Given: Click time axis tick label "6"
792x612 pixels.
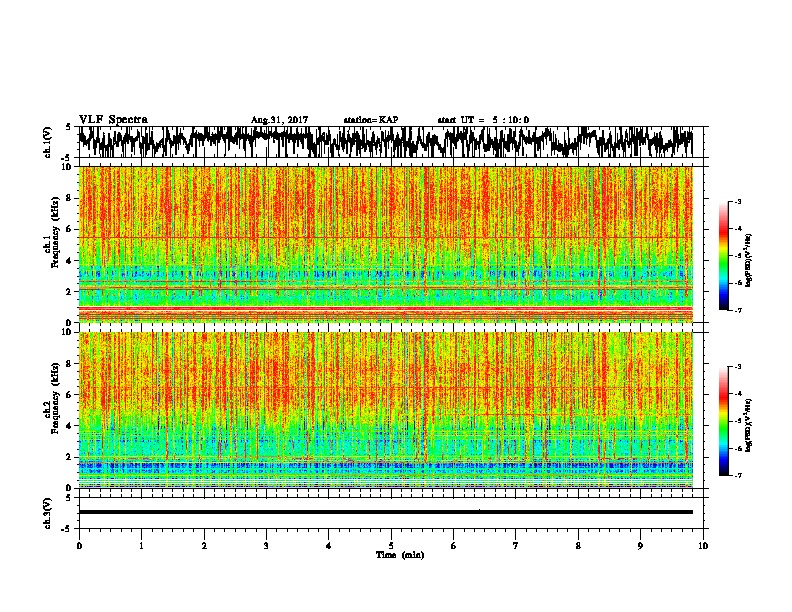Looking at the screenshot, I should pyautogui.click(x=454, y=546).
